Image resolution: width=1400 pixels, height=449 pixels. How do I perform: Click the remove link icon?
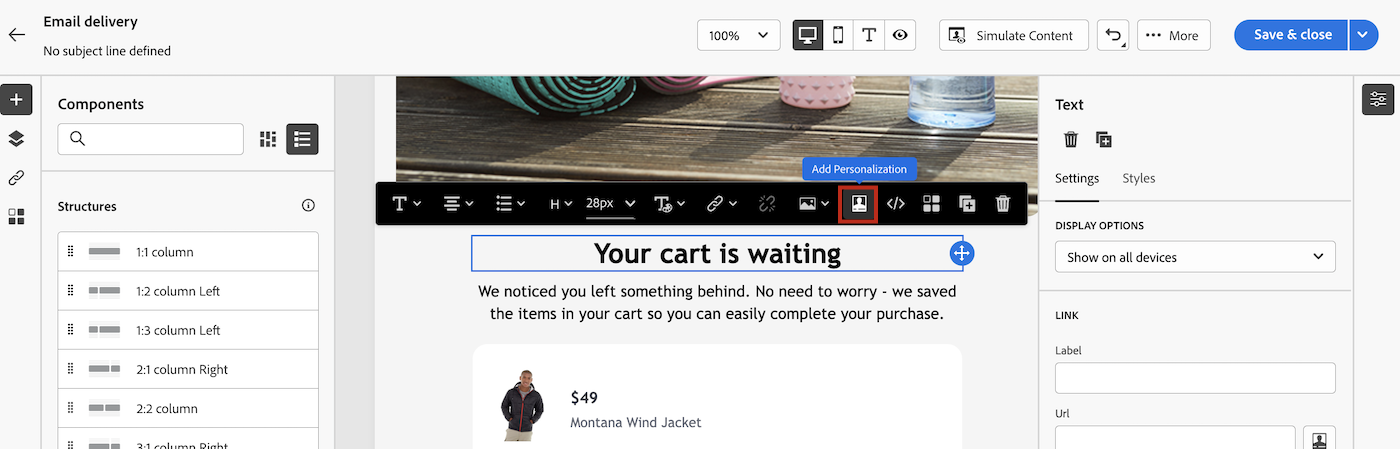(767, 204)
